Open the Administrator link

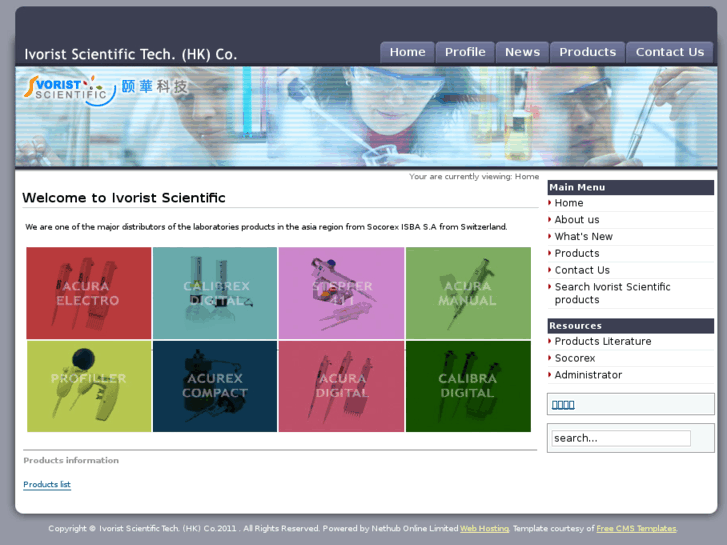588,375
